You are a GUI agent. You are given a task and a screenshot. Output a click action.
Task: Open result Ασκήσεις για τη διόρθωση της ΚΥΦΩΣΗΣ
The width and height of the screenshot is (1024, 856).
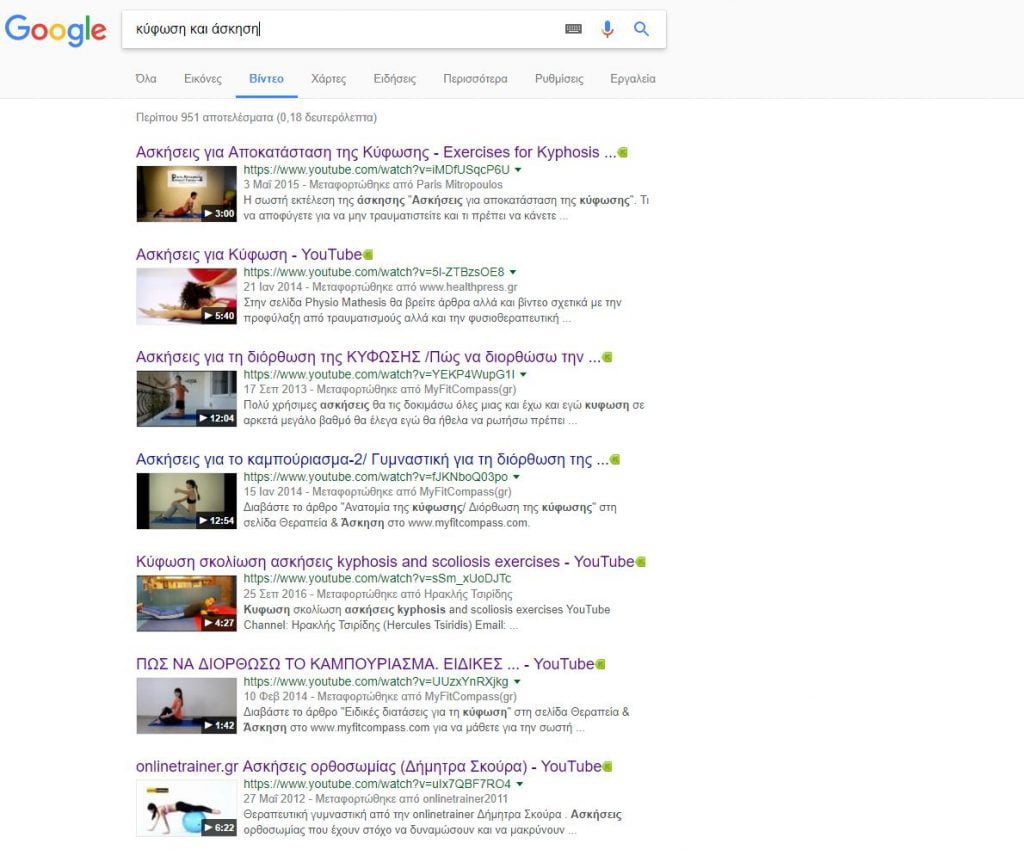pyautogui.click(x=368, y=357)
